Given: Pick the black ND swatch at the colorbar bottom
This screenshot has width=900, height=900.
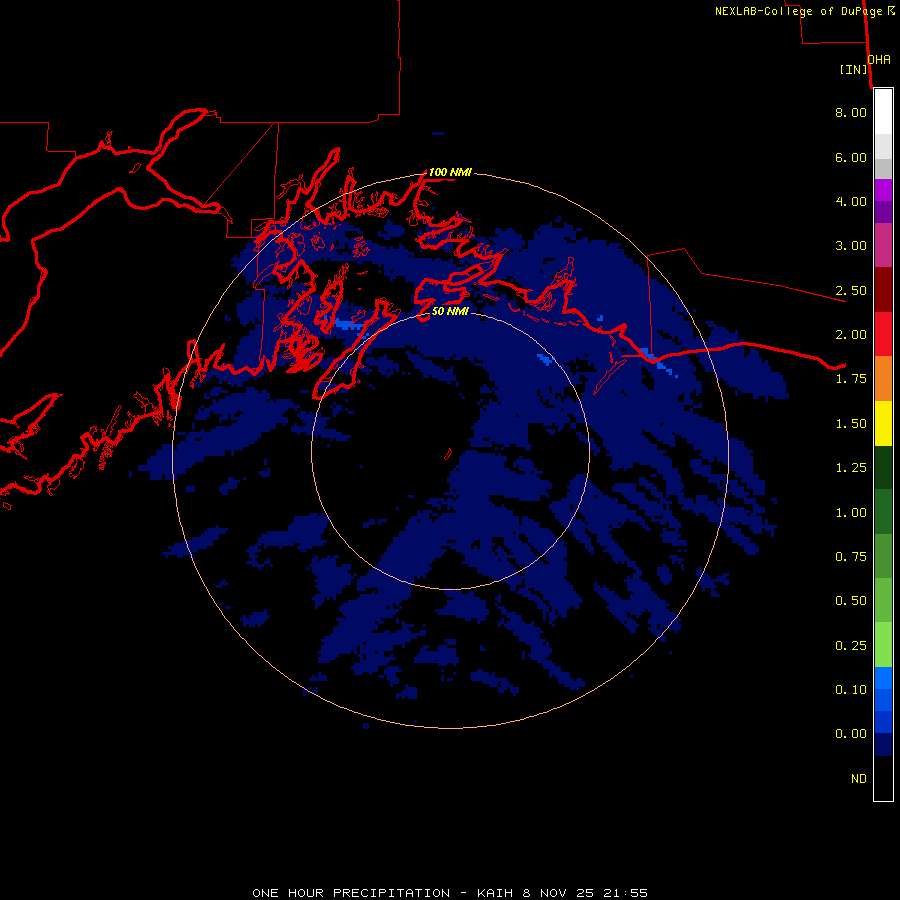Looking at the screenshot, I should click(883, 778).
